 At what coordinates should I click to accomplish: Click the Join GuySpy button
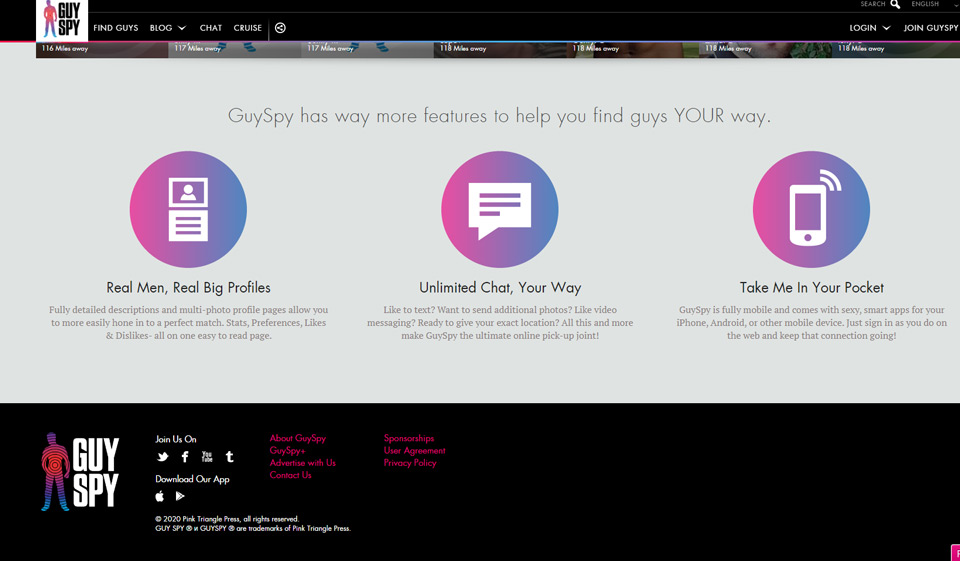tap(930, 28)
